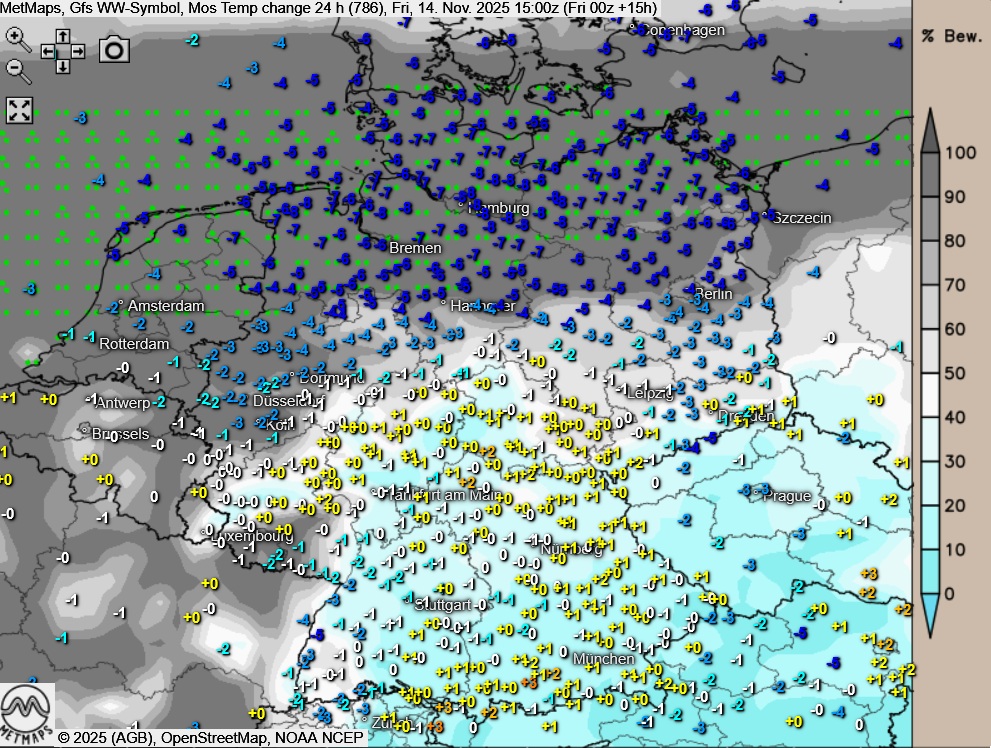Click the map title header text
This screenshot has height=748, width=991.
pos(330,8)
